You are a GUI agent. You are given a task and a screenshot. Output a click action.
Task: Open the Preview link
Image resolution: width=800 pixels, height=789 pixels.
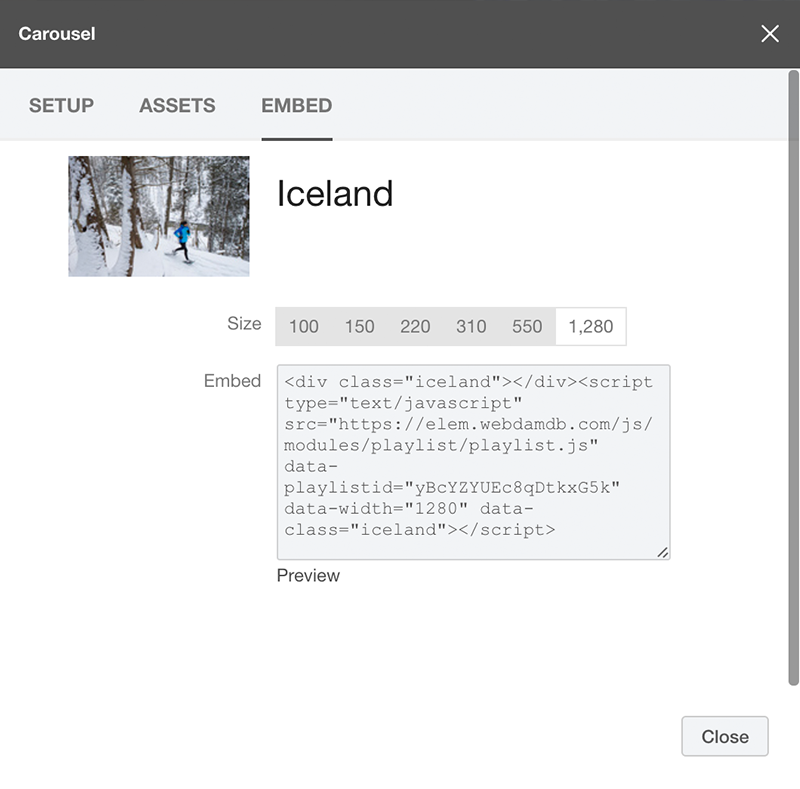308,576
